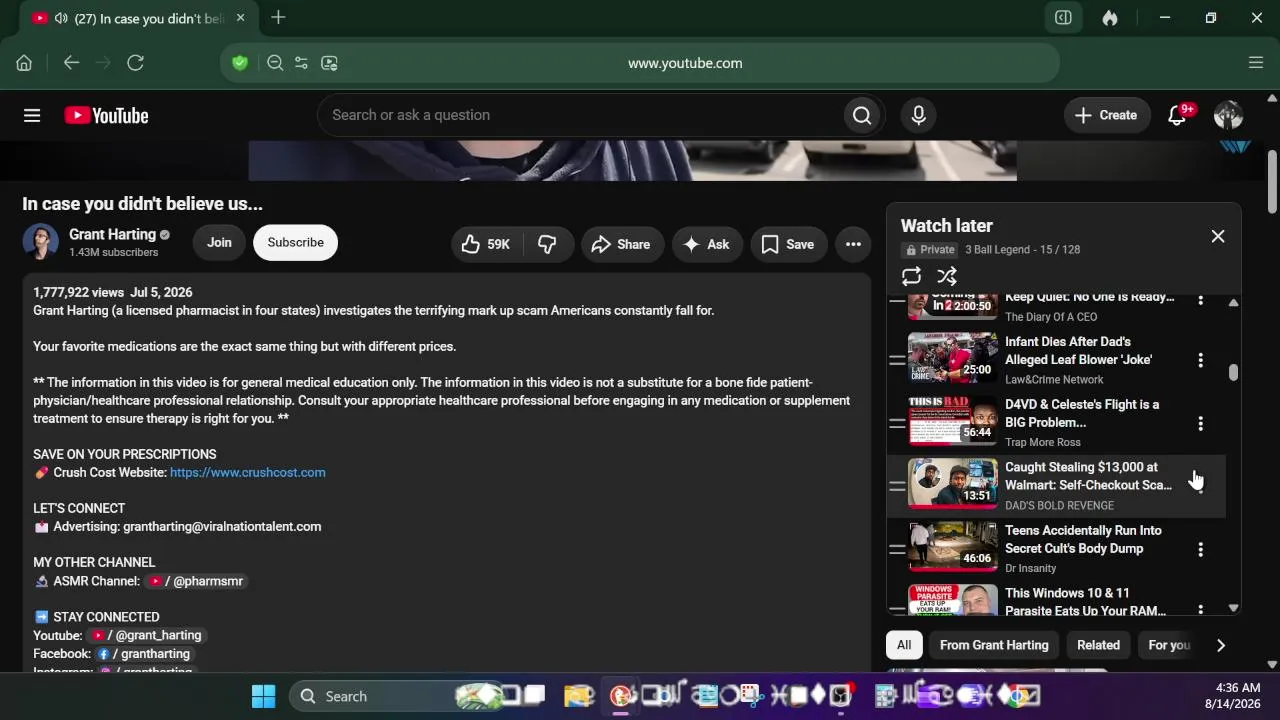Image resolution: width=1280 pixels, height=720 pixels.
Task: Go to YouTube home via the logo
Action: [x=106, y=115]
